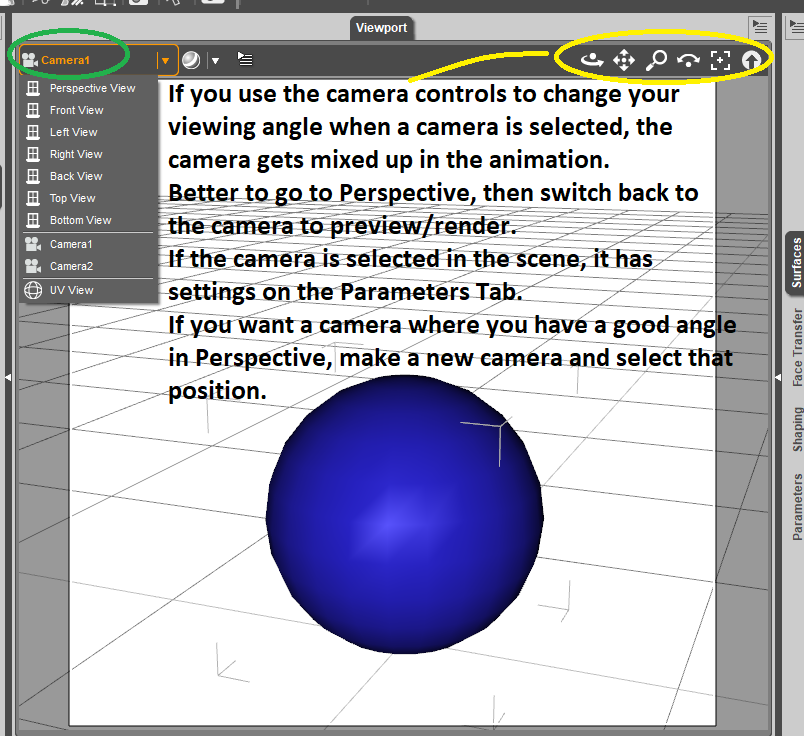
Task: Open the draw style dropdown arrow
Action: (x=215, y=61)
